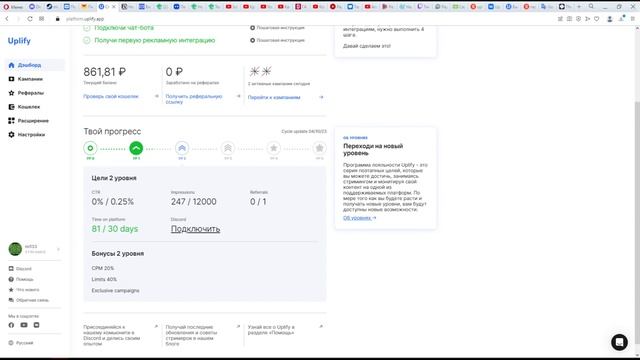
Task: Click the 81 / 30 days value
Action: [115, 229]
